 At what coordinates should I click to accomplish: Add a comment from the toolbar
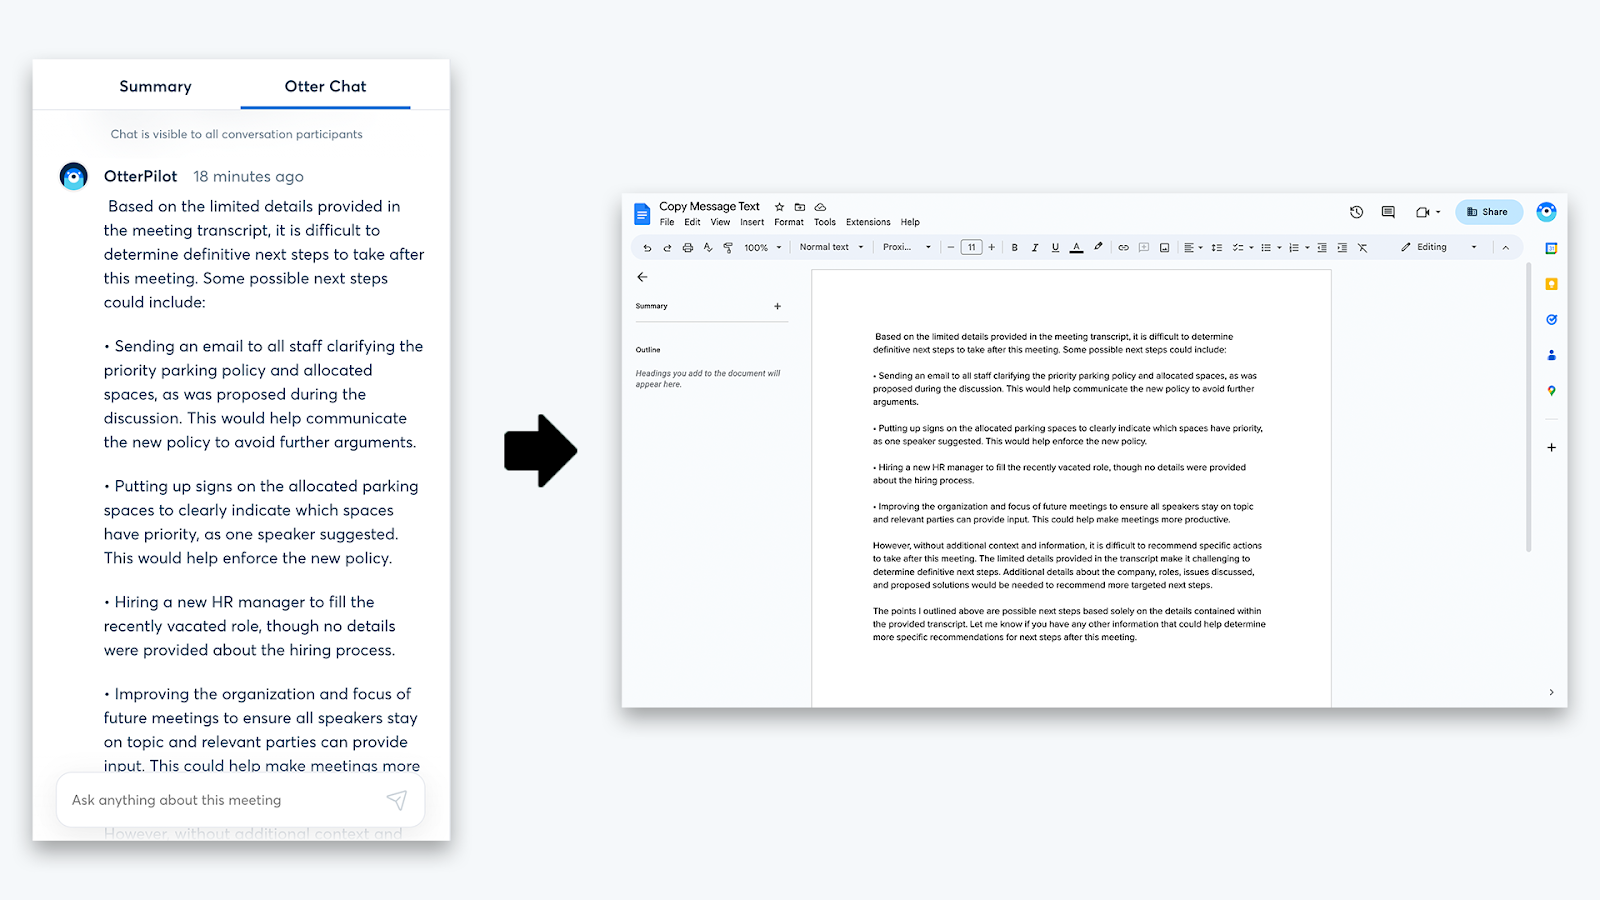[1144, 247]
